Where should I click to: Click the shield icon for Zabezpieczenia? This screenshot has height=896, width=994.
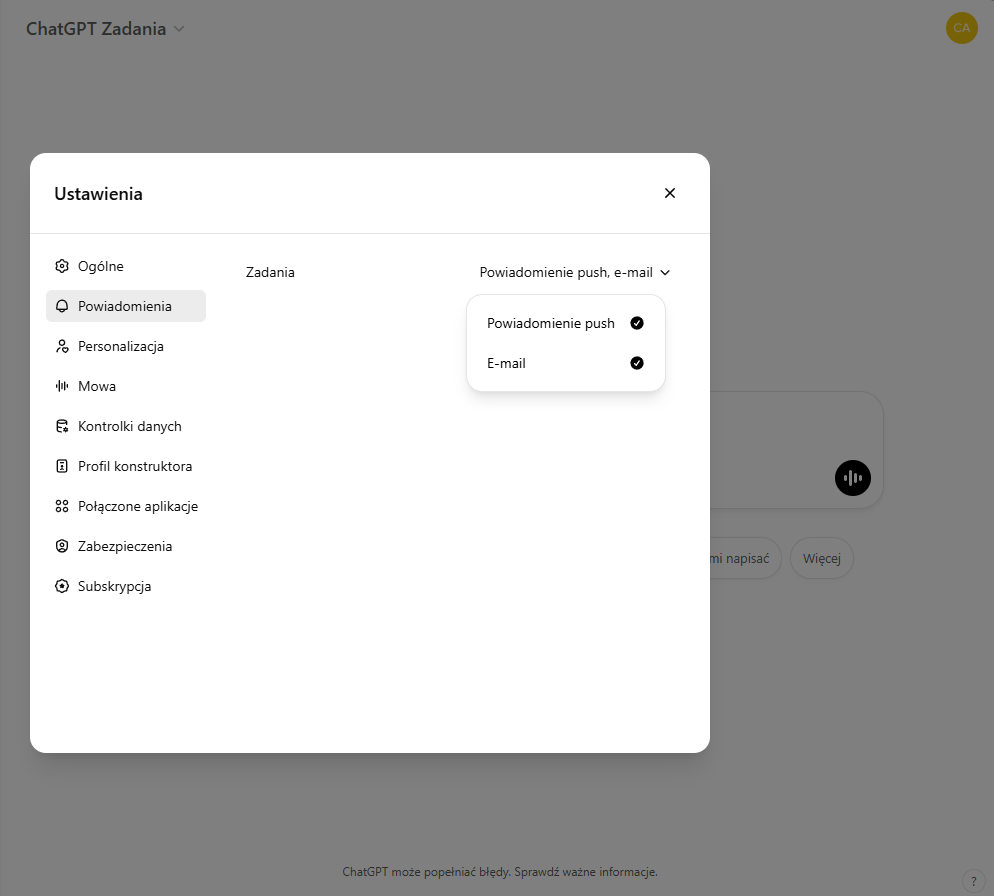(x=61, y=546)
